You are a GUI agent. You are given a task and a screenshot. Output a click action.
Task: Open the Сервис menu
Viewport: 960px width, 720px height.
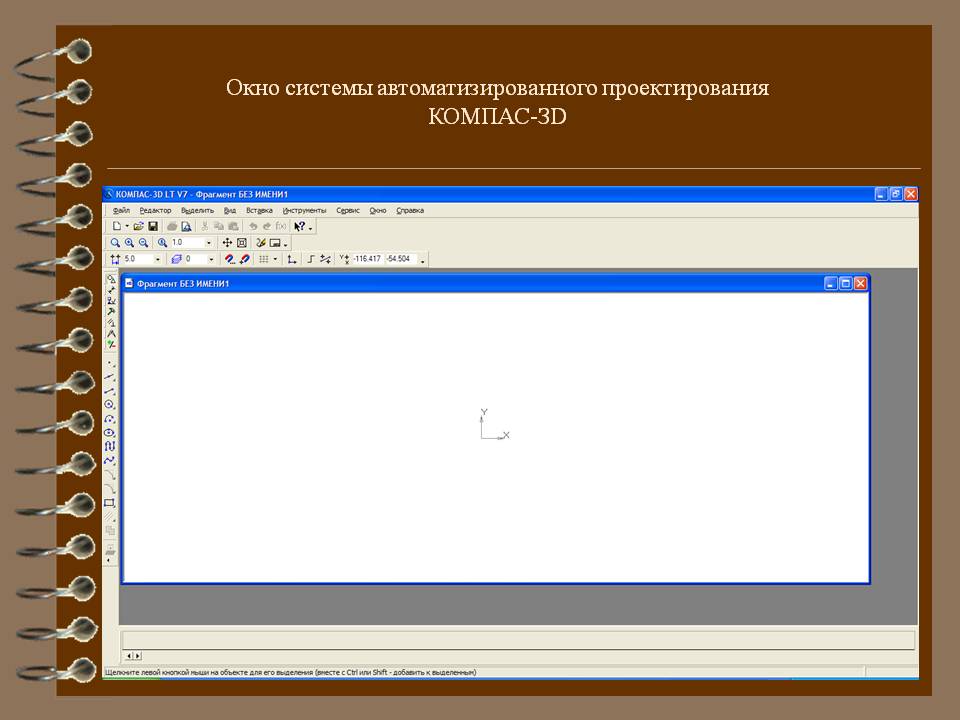pyautogui.click(x=348, y=211)
